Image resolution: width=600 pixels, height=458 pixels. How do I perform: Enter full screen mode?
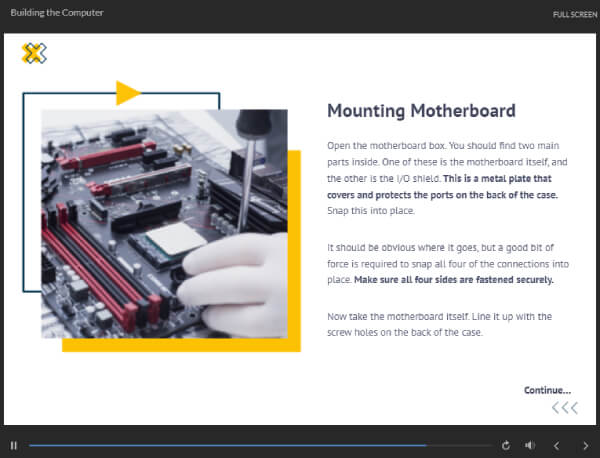point(574,14)
